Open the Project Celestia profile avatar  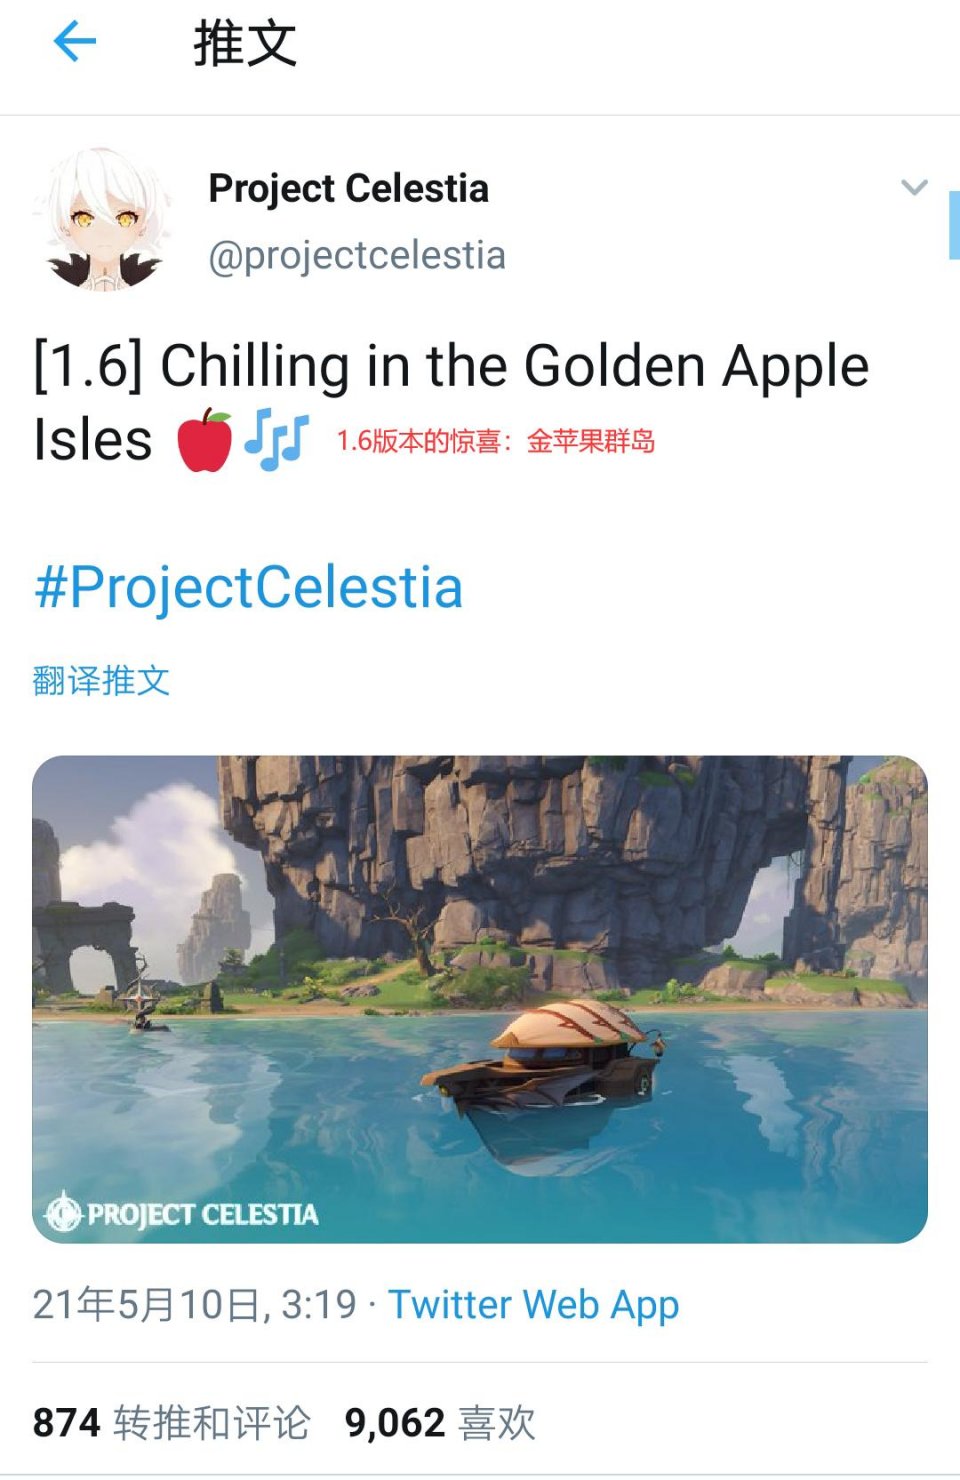104,220
